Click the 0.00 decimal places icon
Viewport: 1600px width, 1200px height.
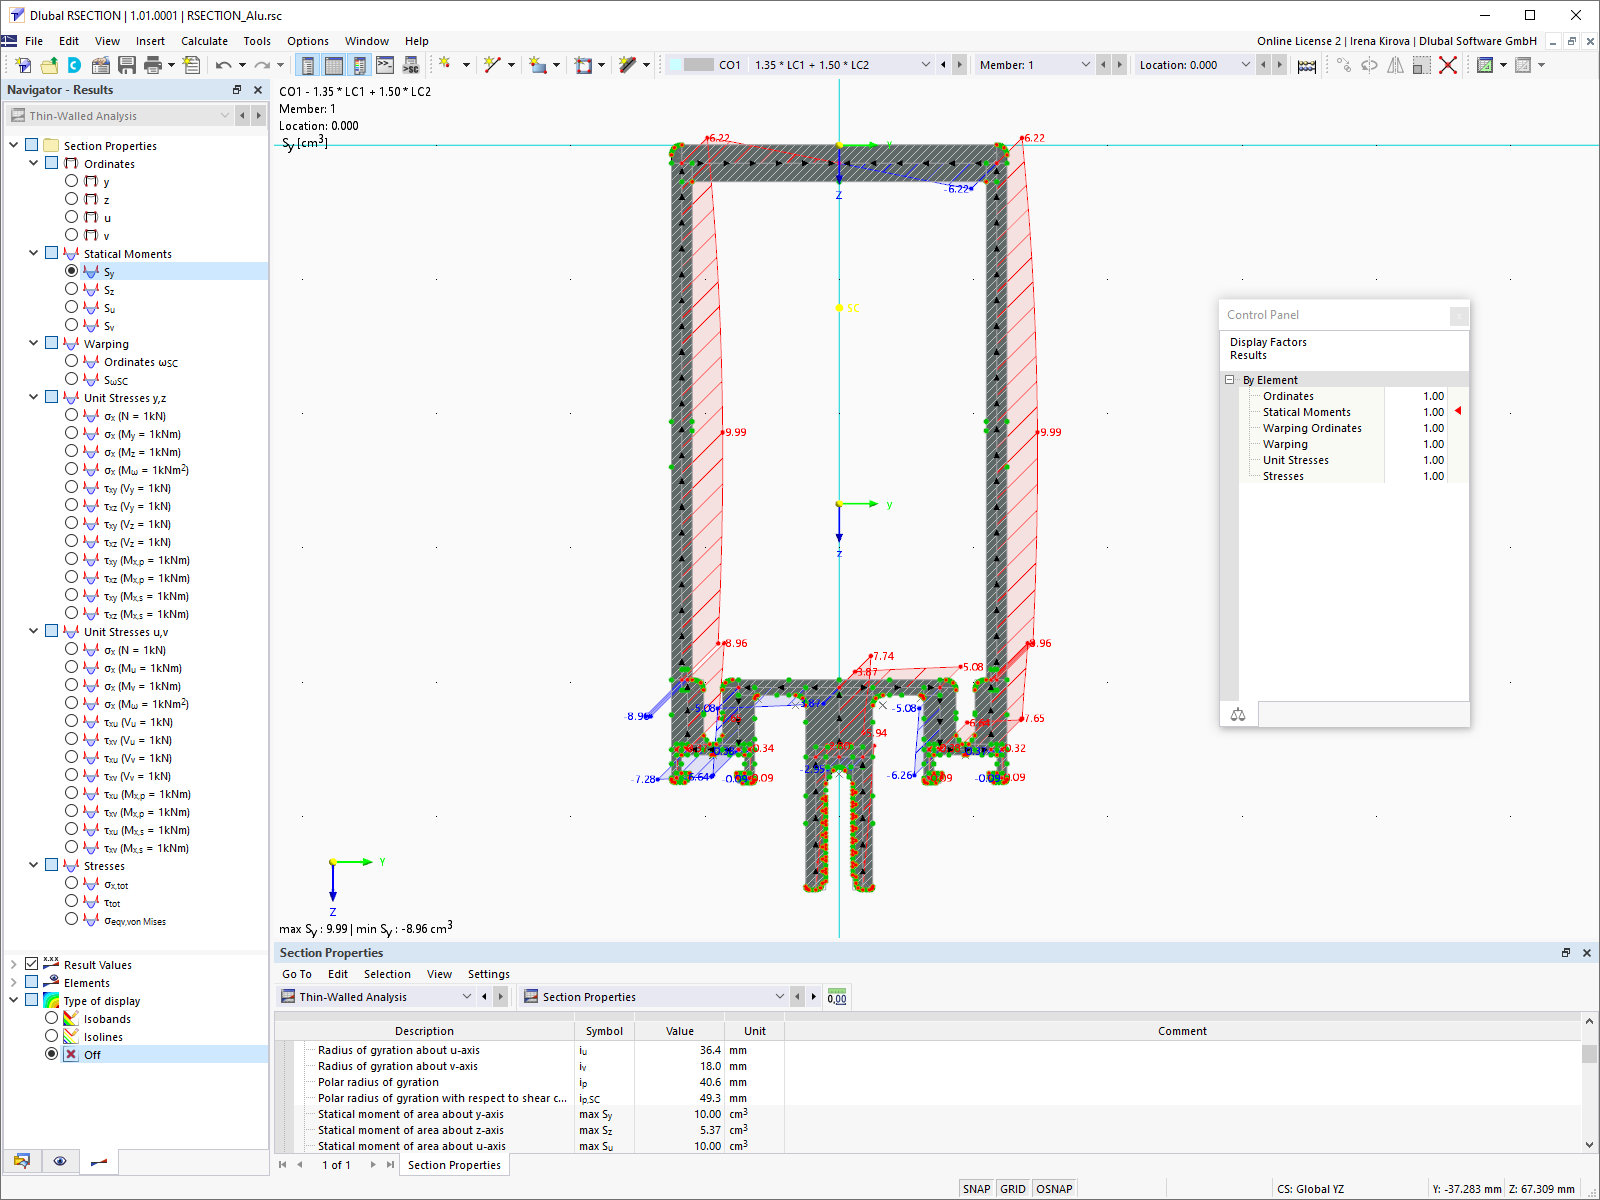pos(837,997)
